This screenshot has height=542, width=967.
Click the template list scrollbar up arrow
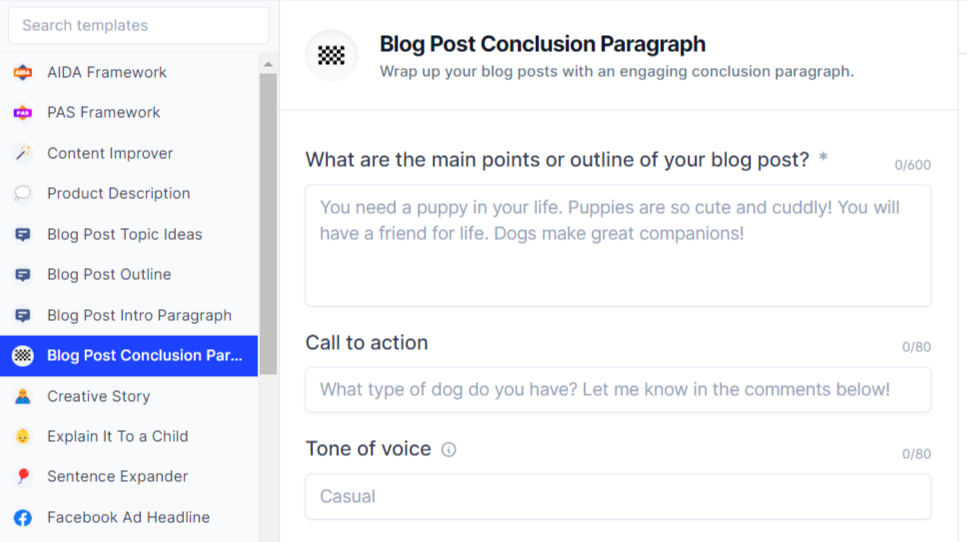268,65
